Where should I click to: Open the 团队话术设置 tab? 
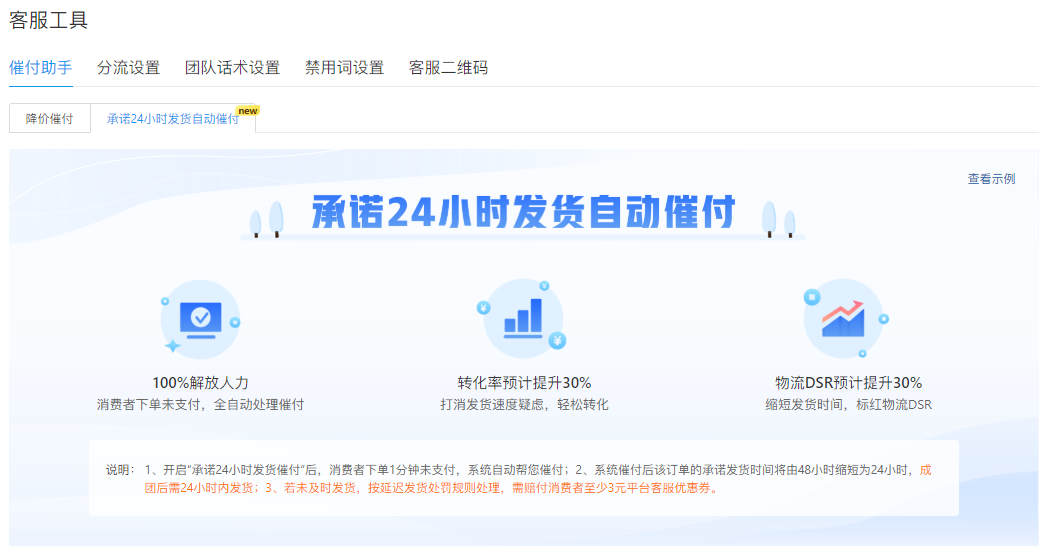[x=232, y=68]
